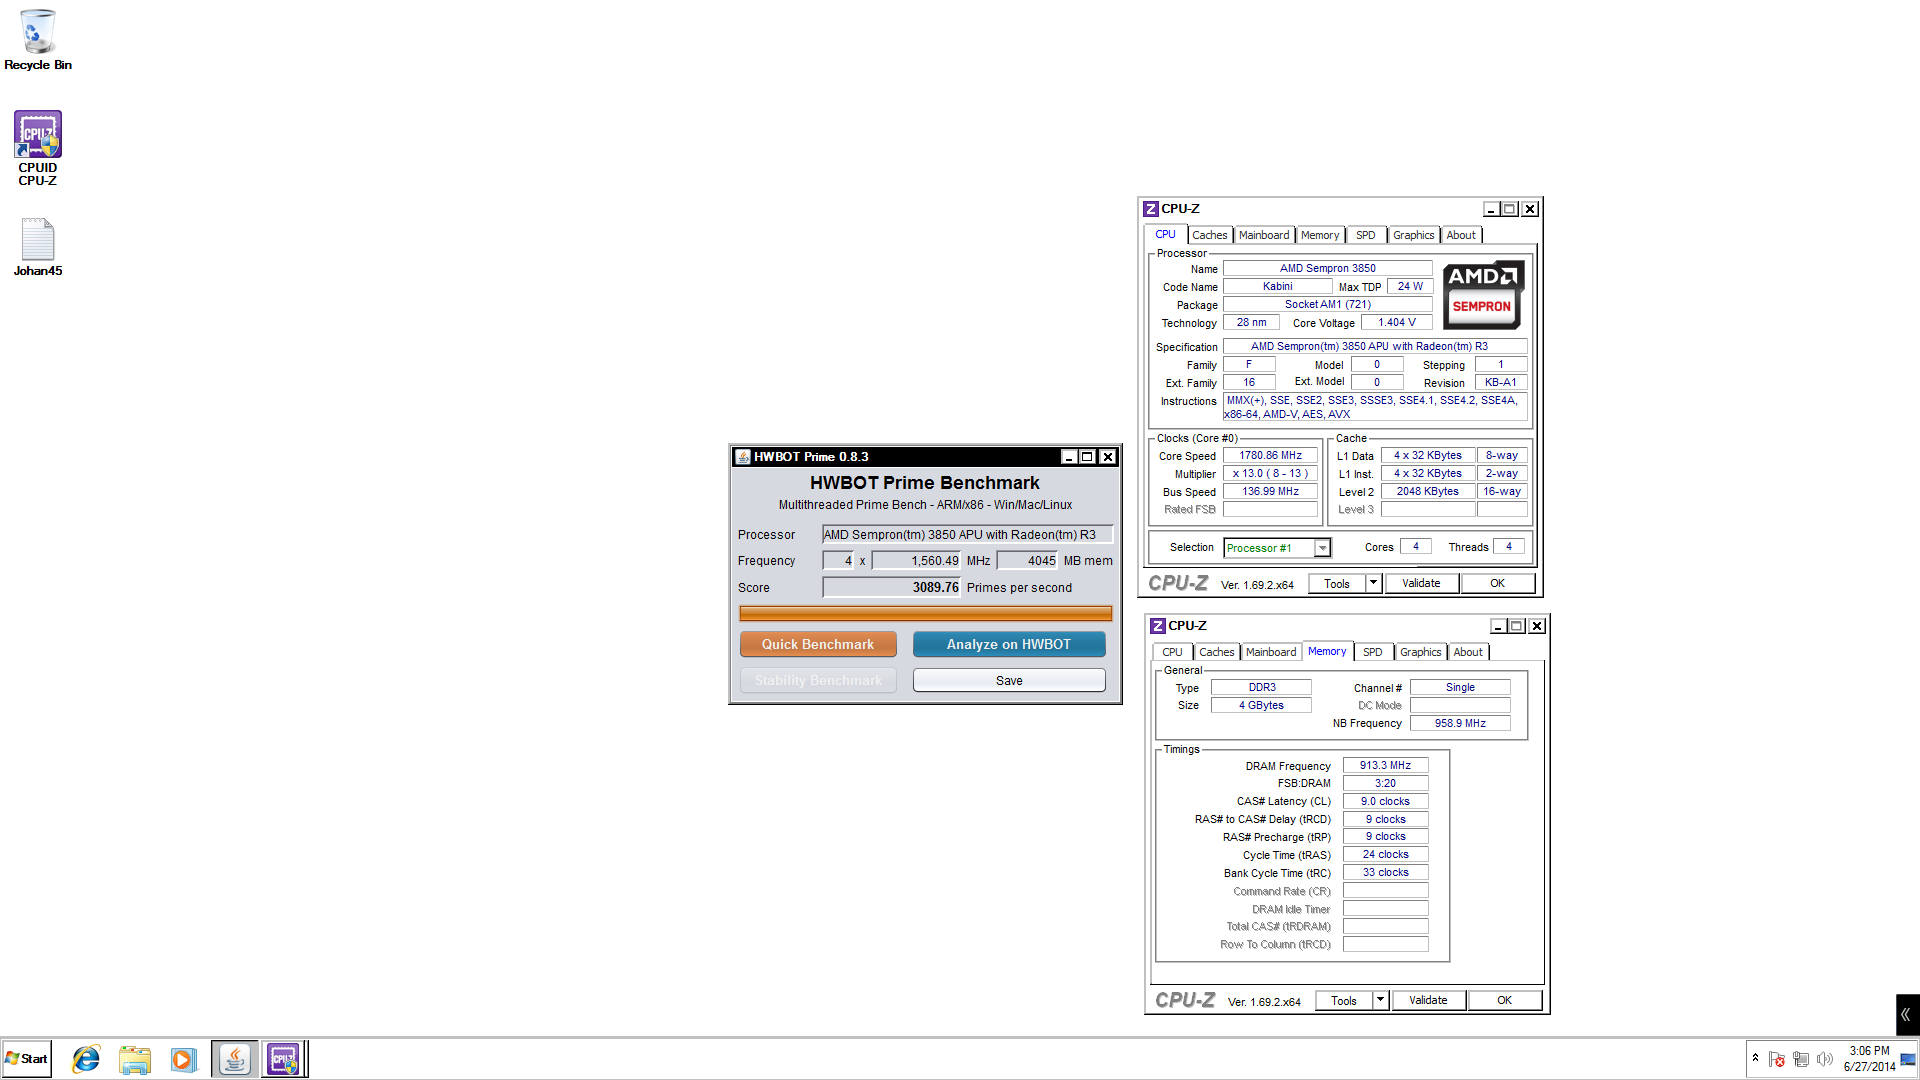Click FSB:DRAM value 3:20

[x=1385, y=784]
